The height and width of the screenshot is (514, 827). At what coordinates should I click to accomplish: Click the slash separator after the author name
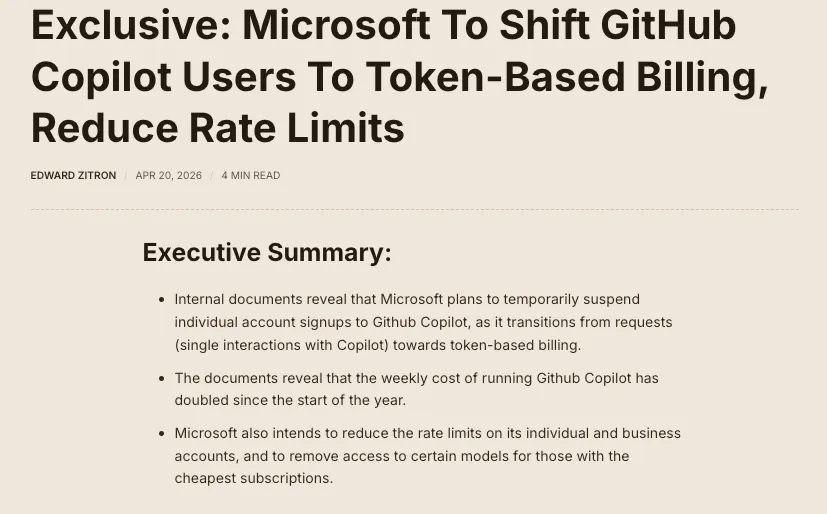[x=126, y=176]
